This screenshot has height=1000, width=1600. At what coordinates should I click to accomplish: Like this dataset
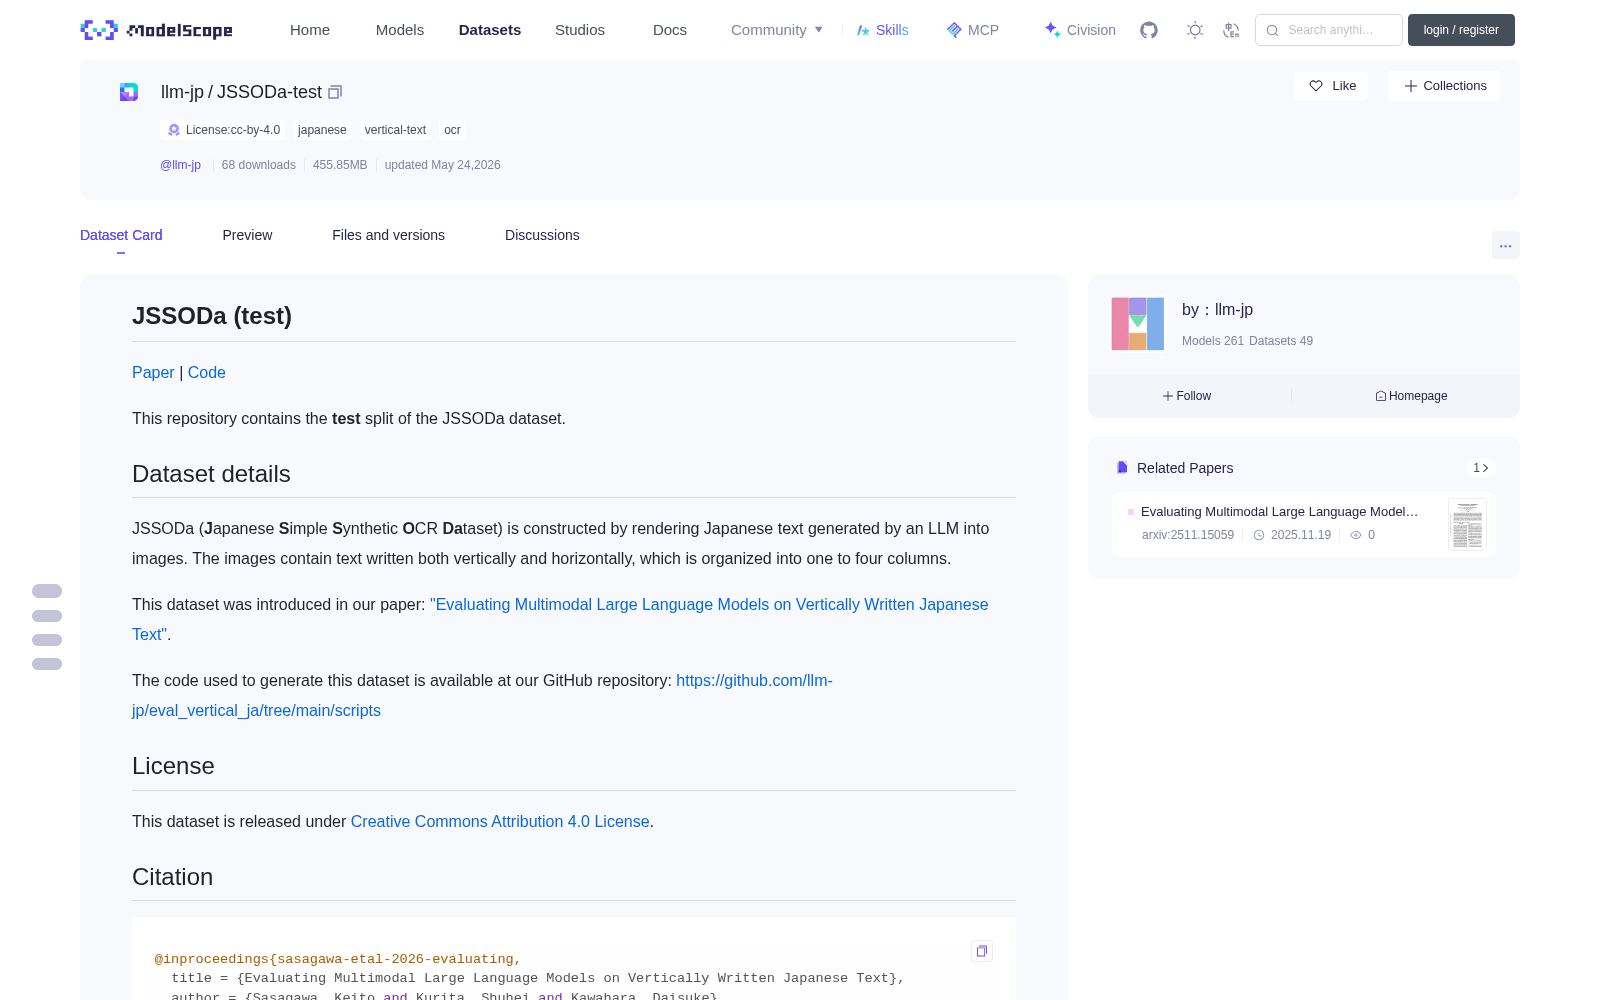(1332, 86)
